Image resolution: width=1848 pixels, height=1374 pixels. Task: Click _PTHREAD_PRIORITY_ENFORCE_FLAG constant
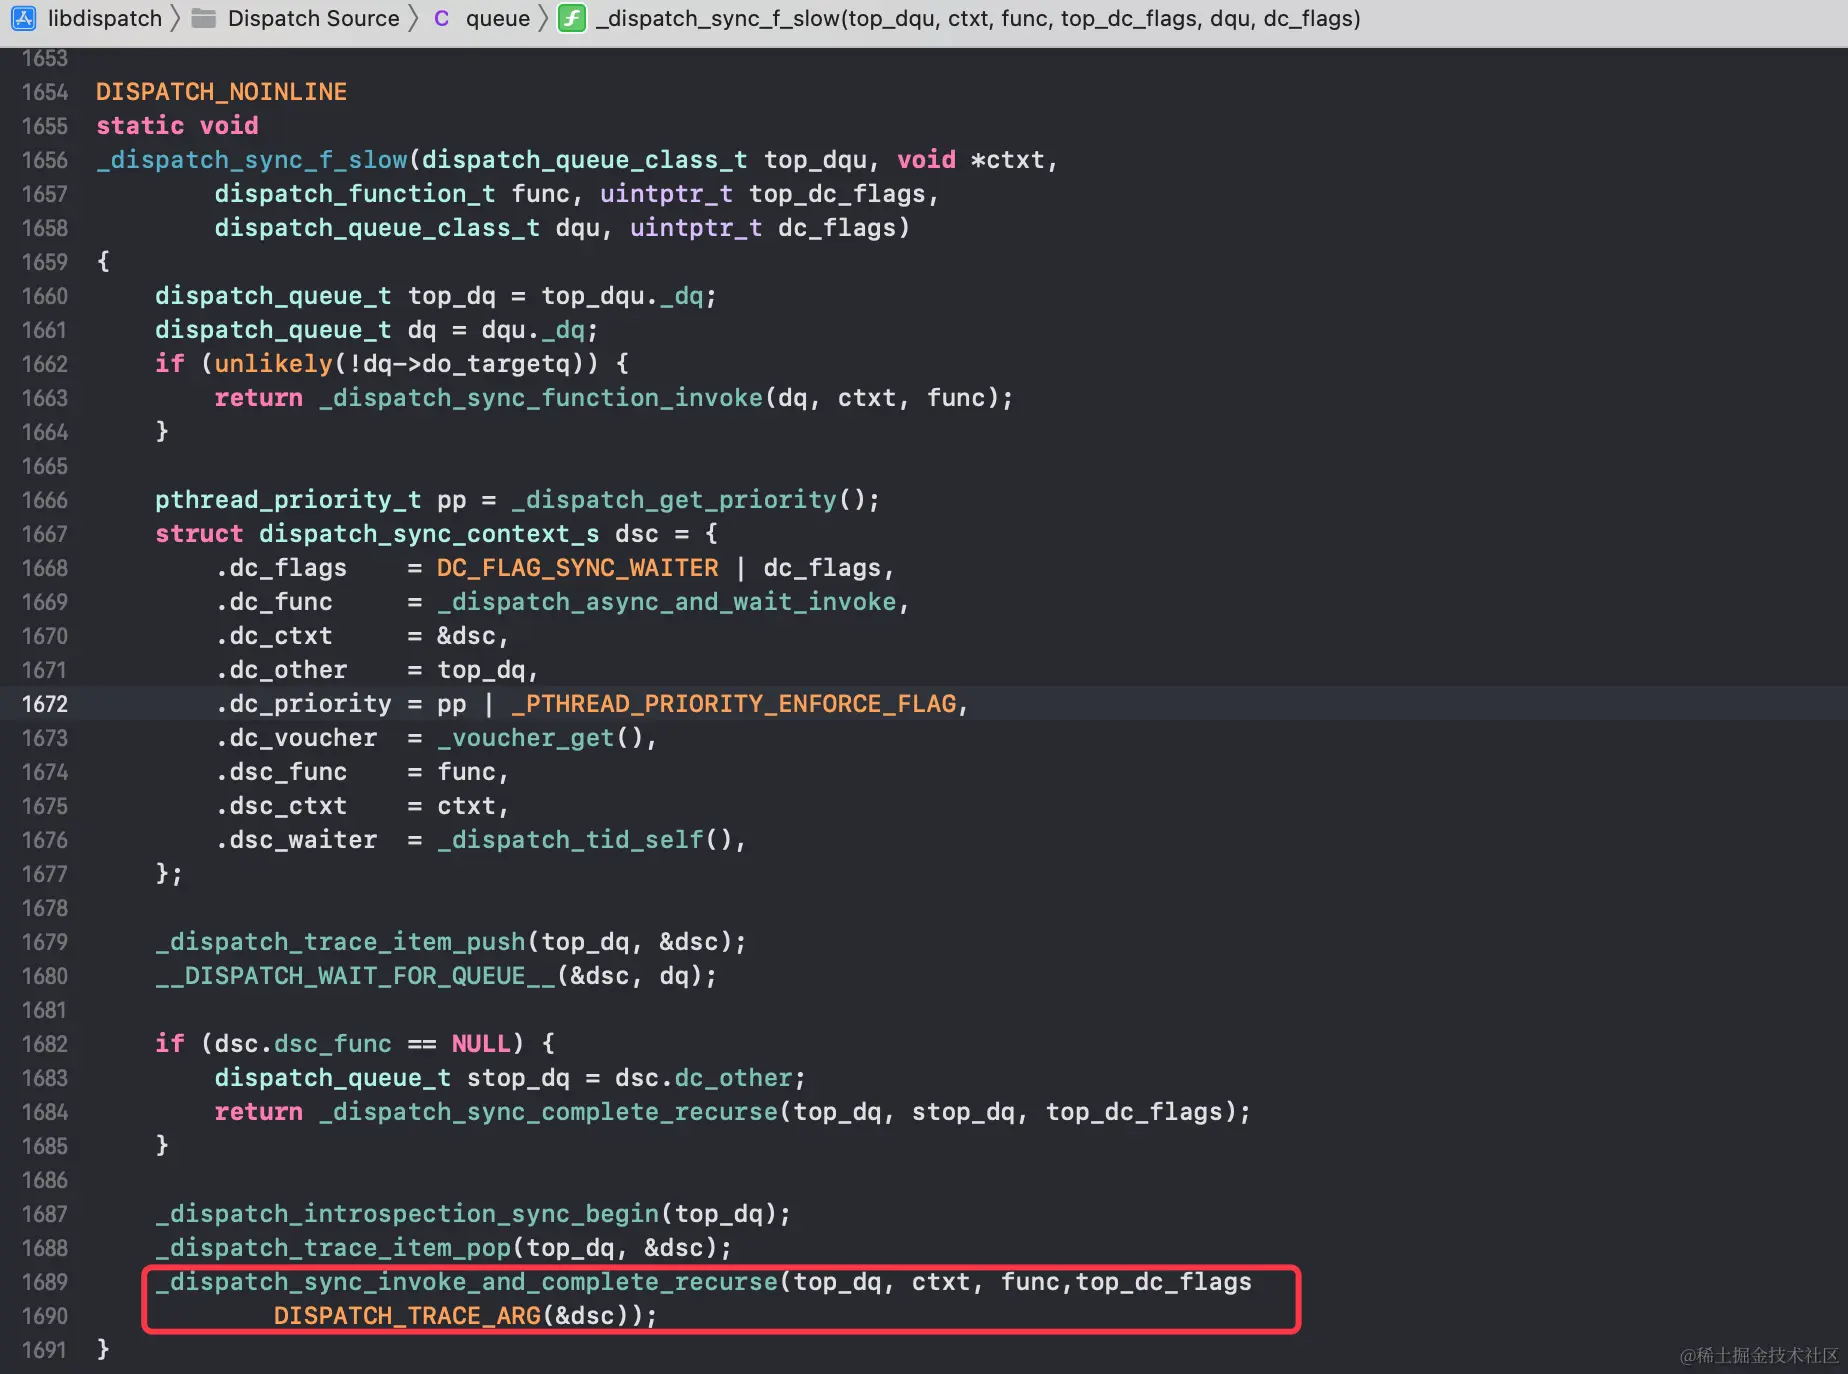click(733, 704)
